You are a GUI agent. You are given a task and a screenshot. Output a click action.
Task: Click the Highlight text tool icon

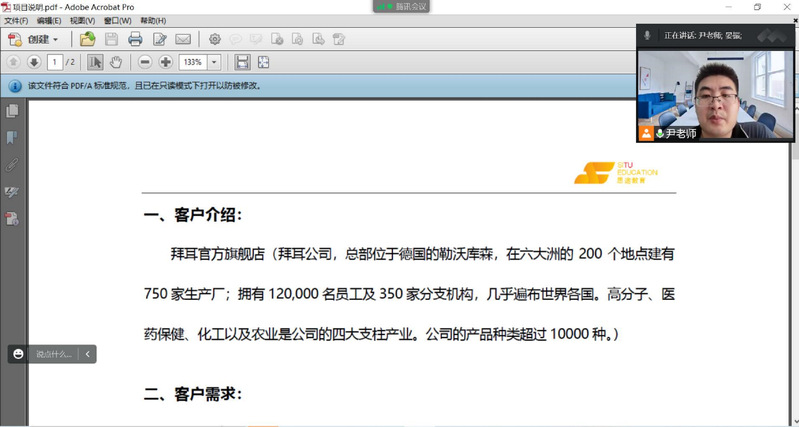tap(255, 39)
